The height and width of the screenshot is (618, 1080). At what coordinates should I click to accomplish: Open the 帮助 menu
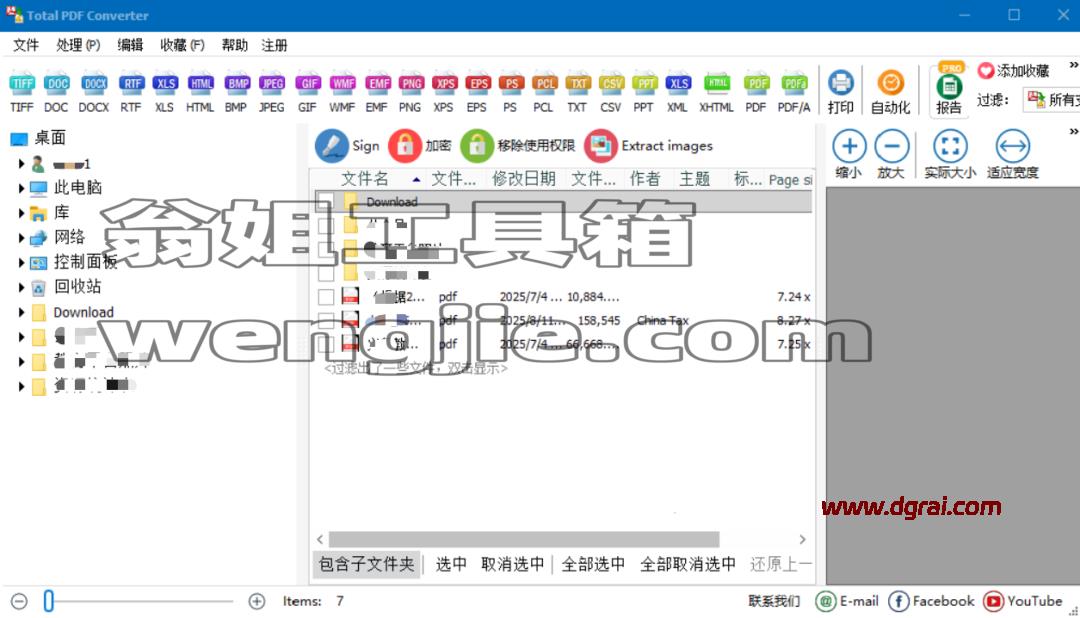click(234, 45)
